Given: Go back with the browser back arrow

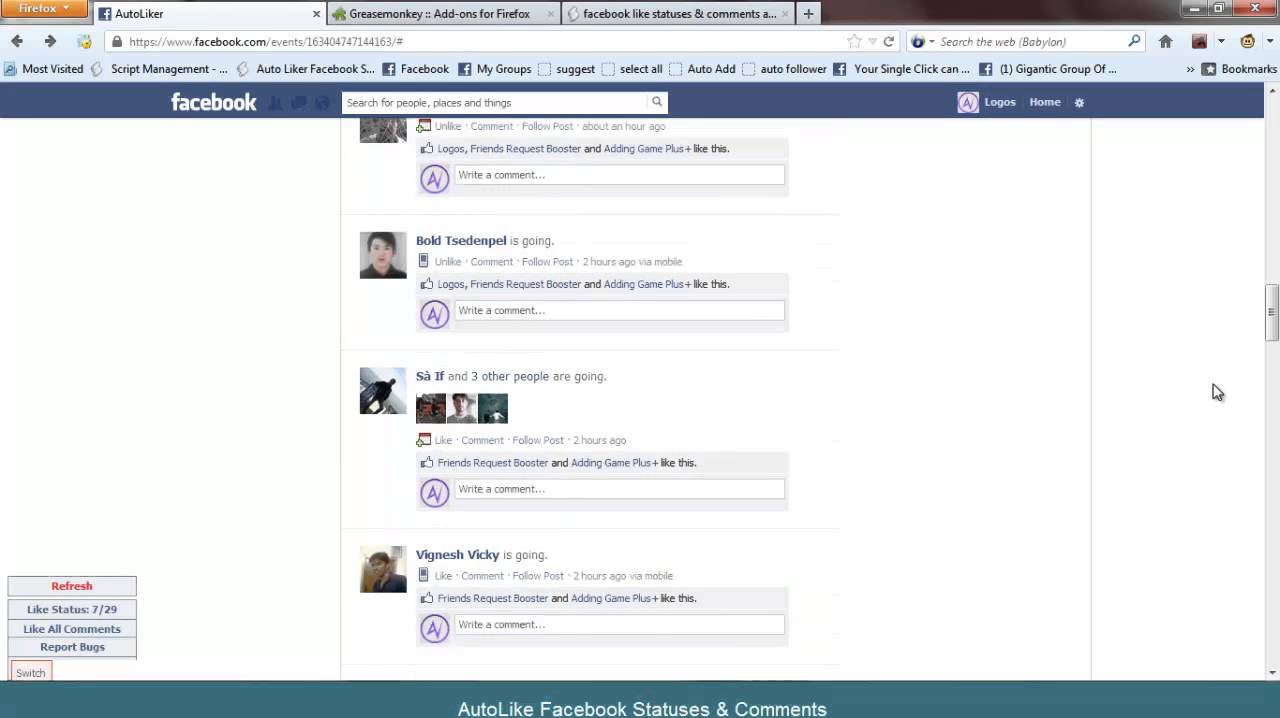Looking at the screenshot, I should click(x=17, y=41).
